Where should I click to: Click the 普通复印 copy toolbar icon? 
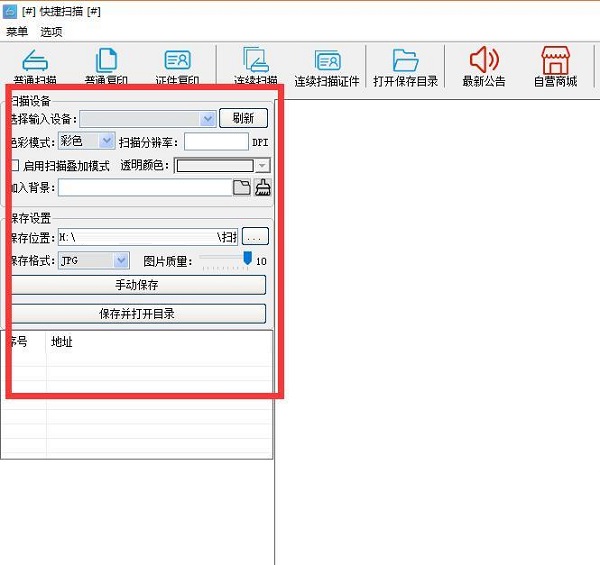tap(106, 60)
